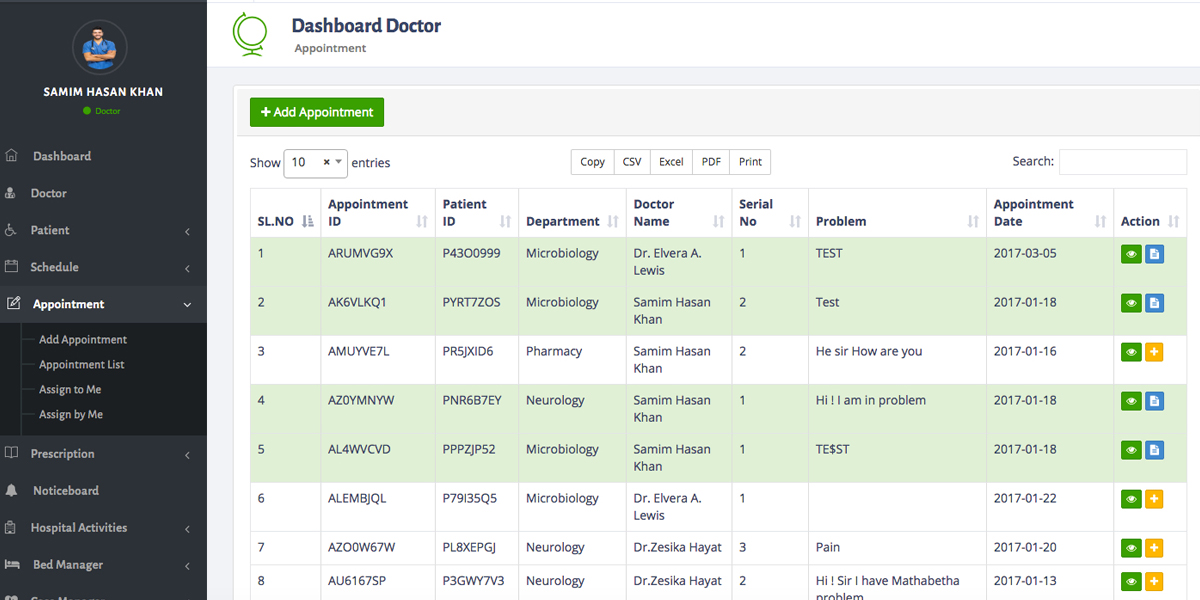The image size is (1200, 600).
Task: Click the doctor profile avatar picture
Action: tap(100, 46)
